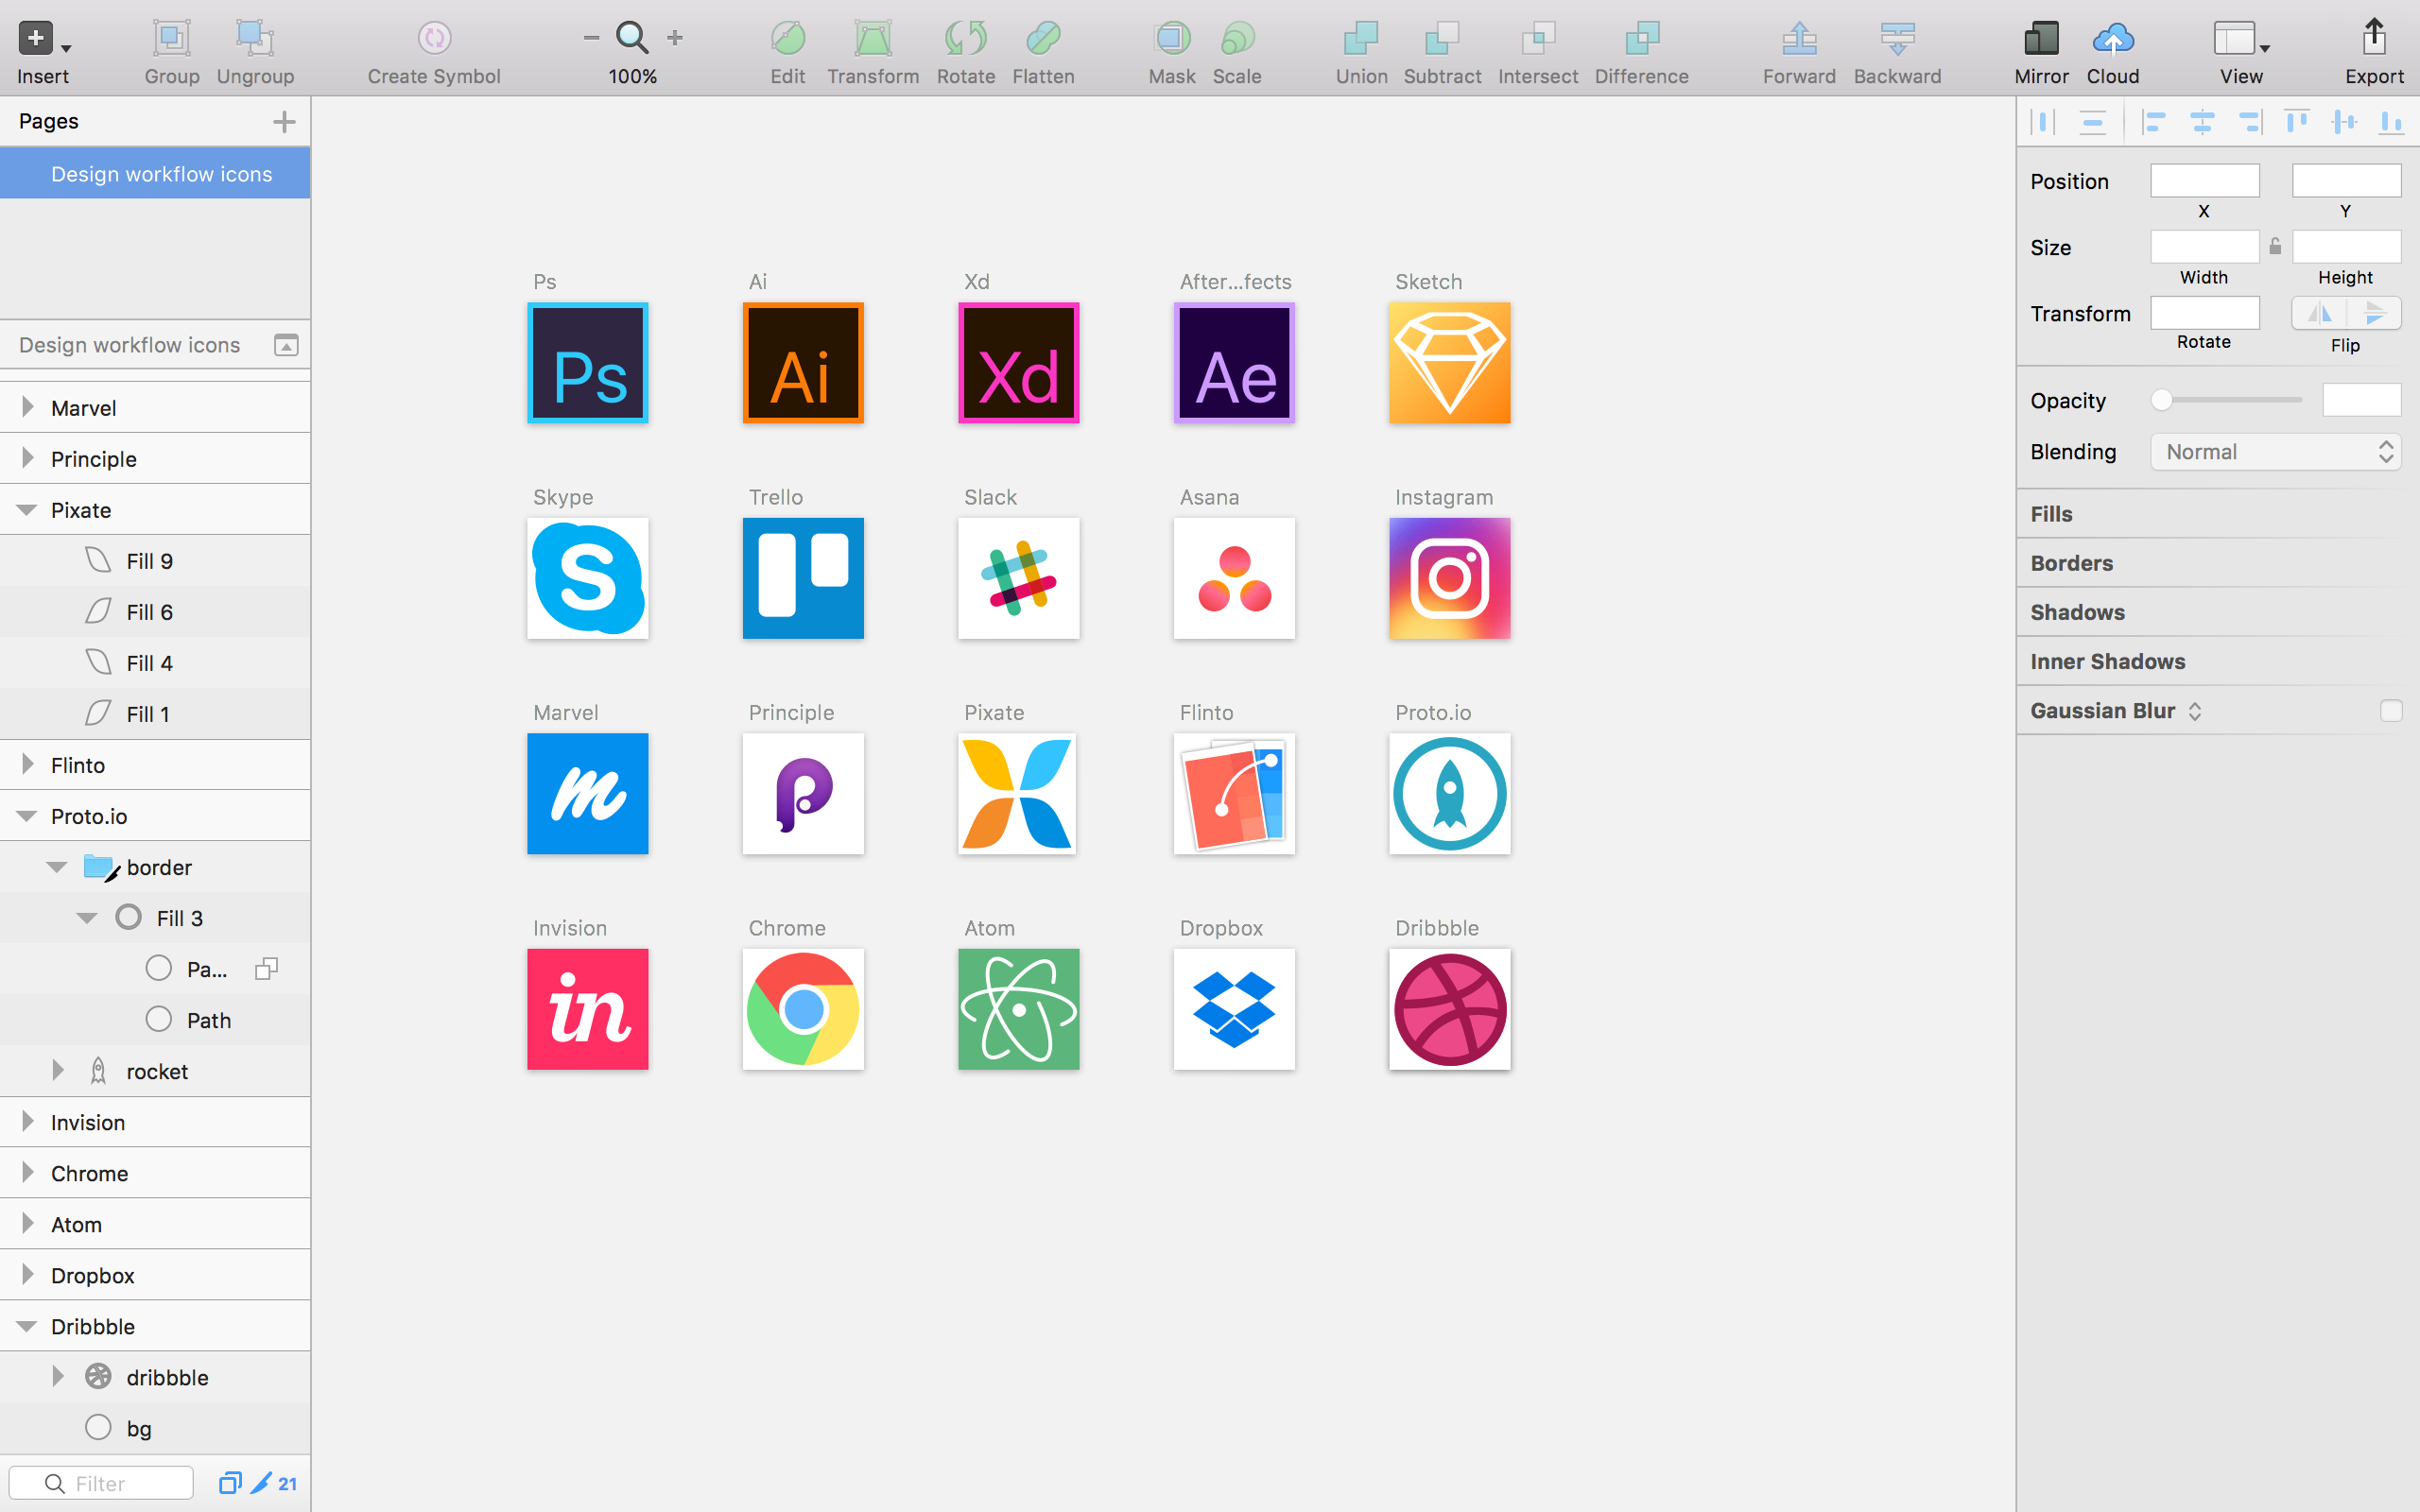
Task: Toggle the slice layers filter icon
Action: tap(262, 1483)
